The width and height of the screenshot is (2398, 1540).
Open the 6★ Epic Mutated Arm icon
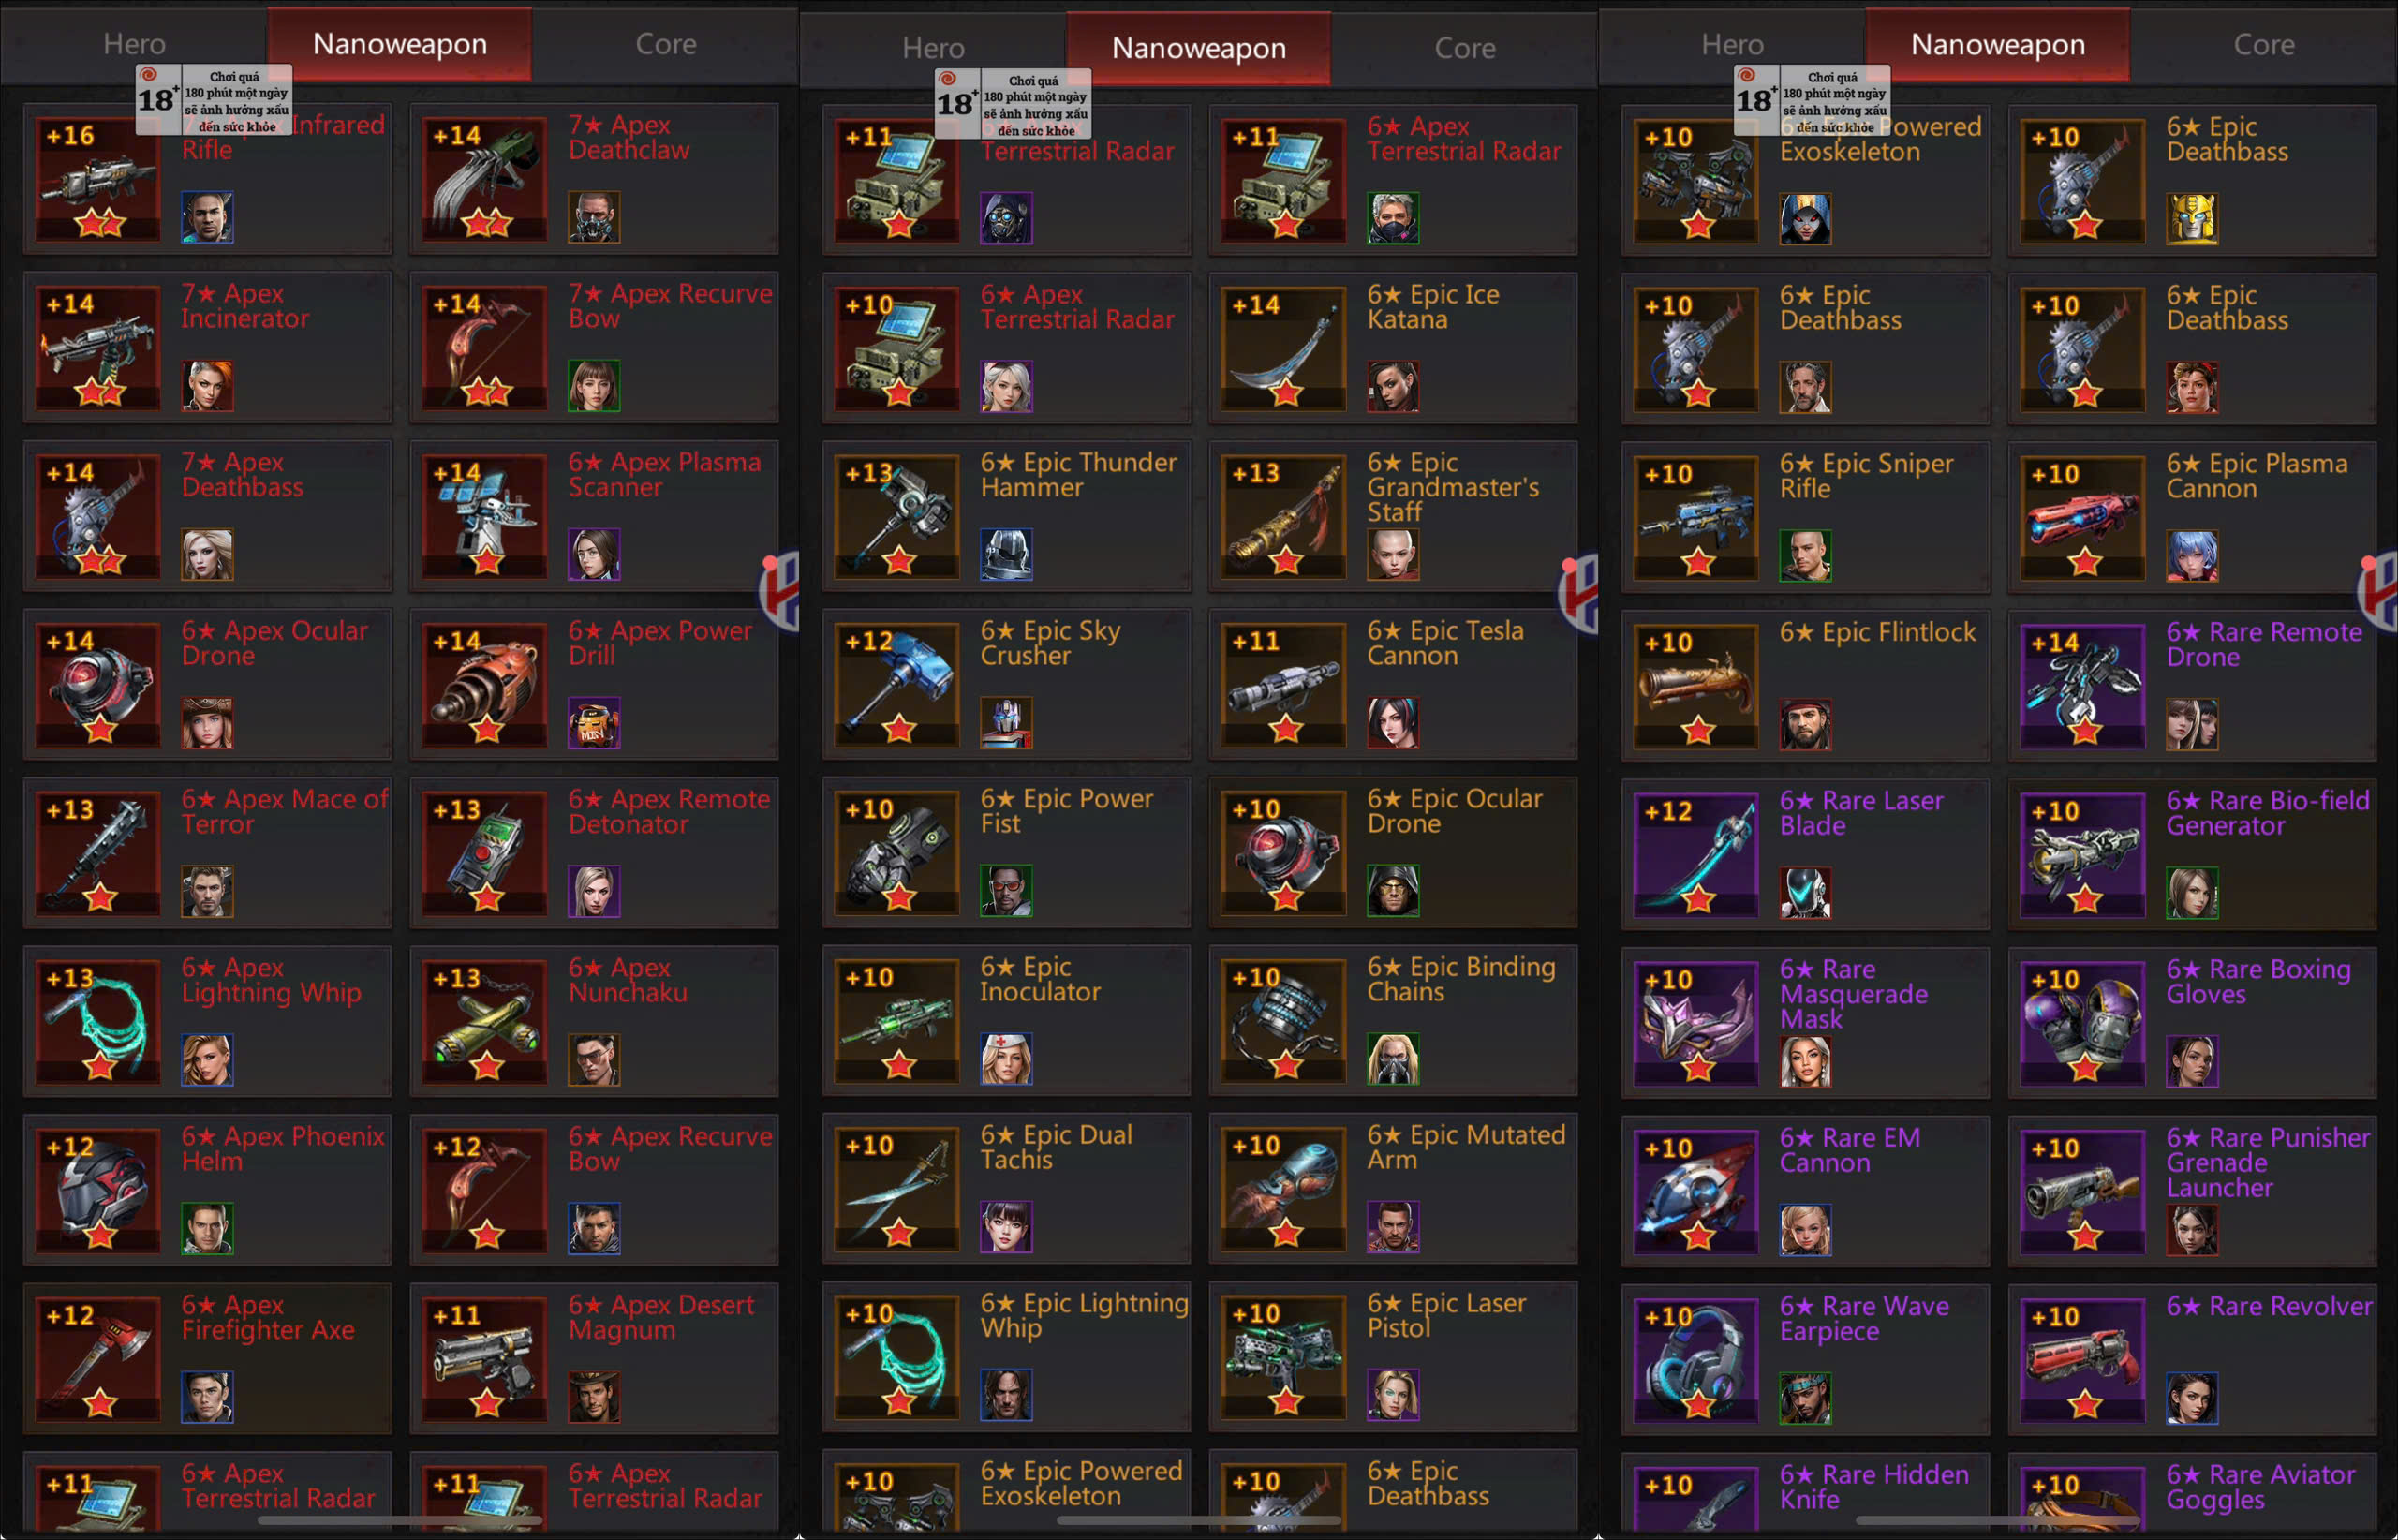click(1285, 1190)
